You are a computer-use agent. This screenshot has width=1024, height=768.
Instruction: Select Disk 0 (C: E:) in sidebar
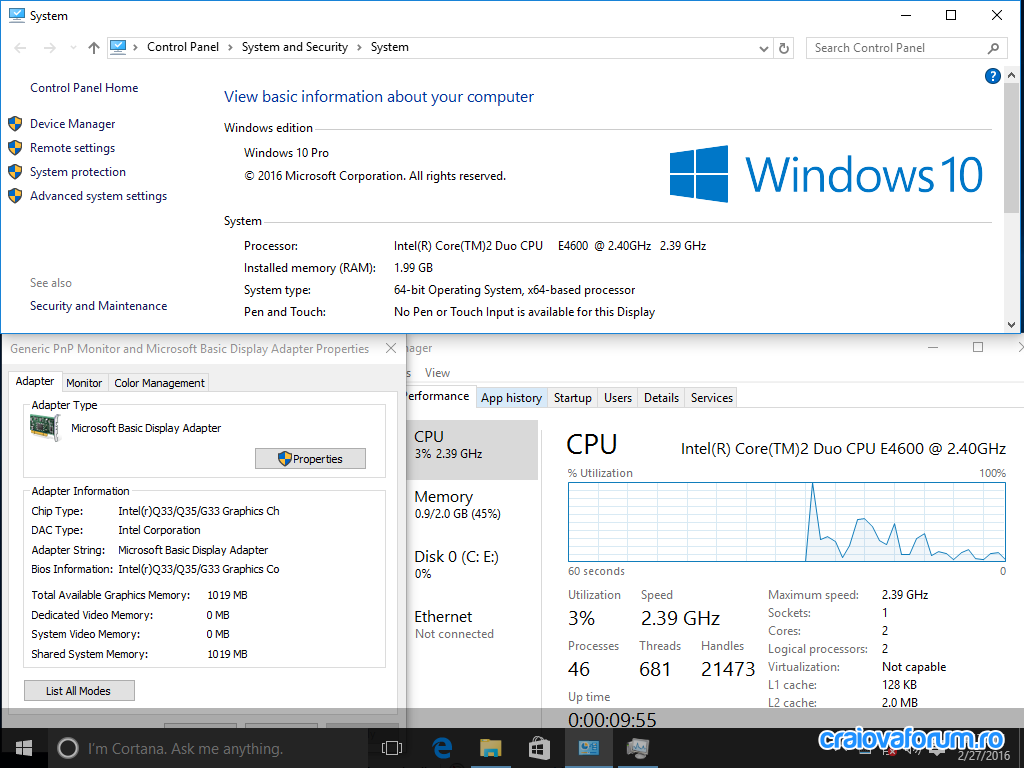click(x=473, y=565)
